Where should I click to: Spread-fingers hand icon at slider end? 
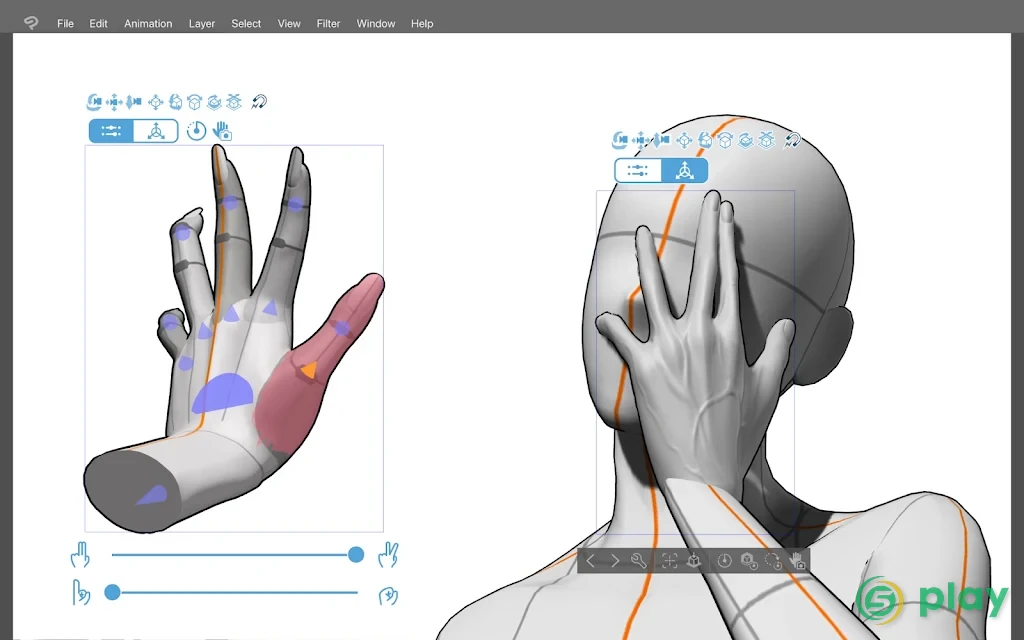(388, 555)
